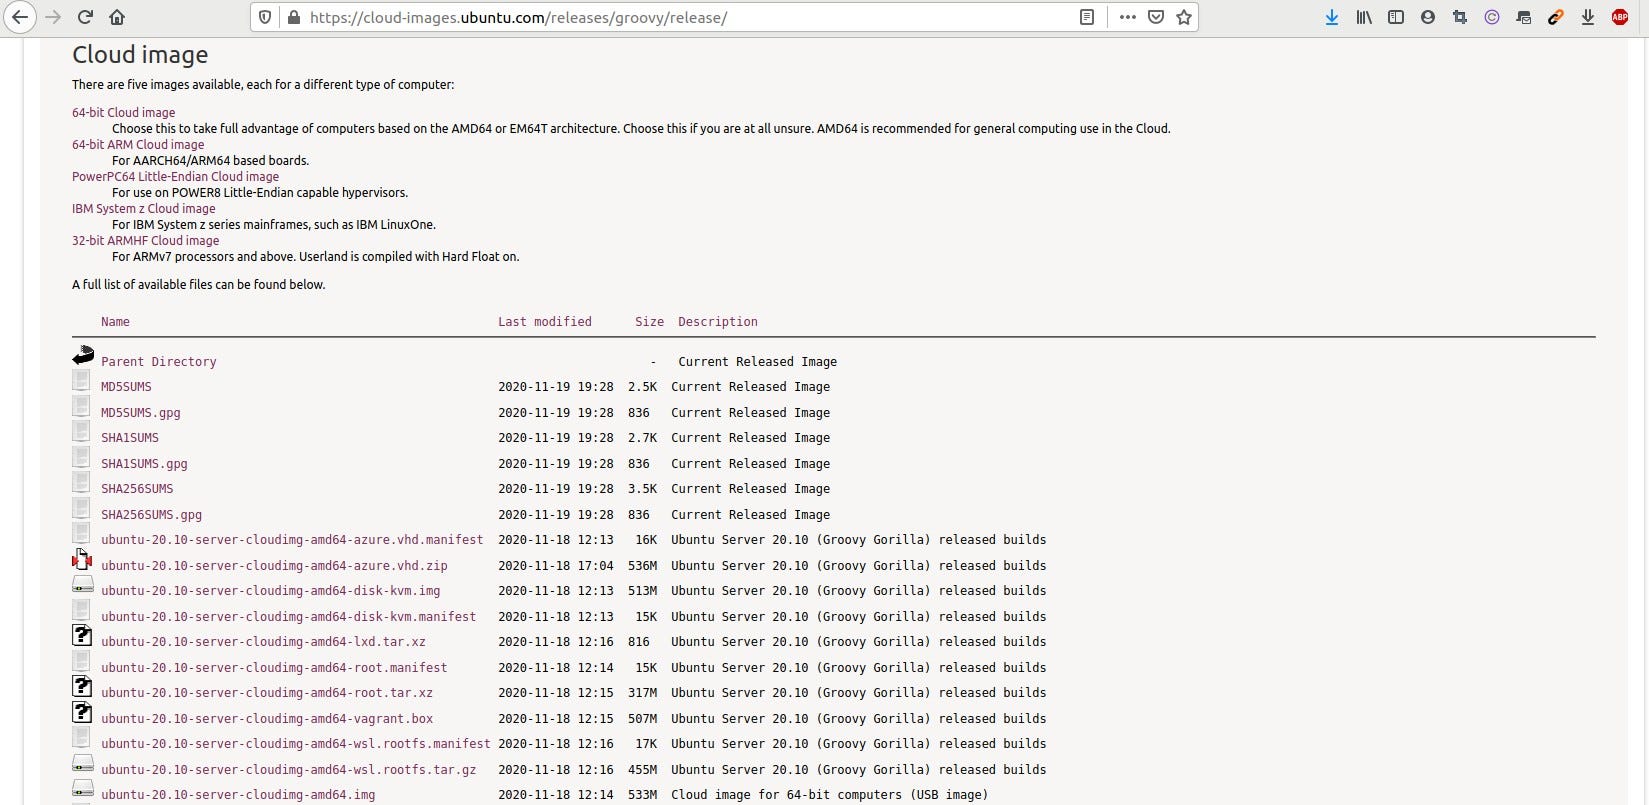The height and width of the screenshot is (805, 1649).
Task: Show site security info via padlock
Action: pyautogui.click(x=293, y=17)
